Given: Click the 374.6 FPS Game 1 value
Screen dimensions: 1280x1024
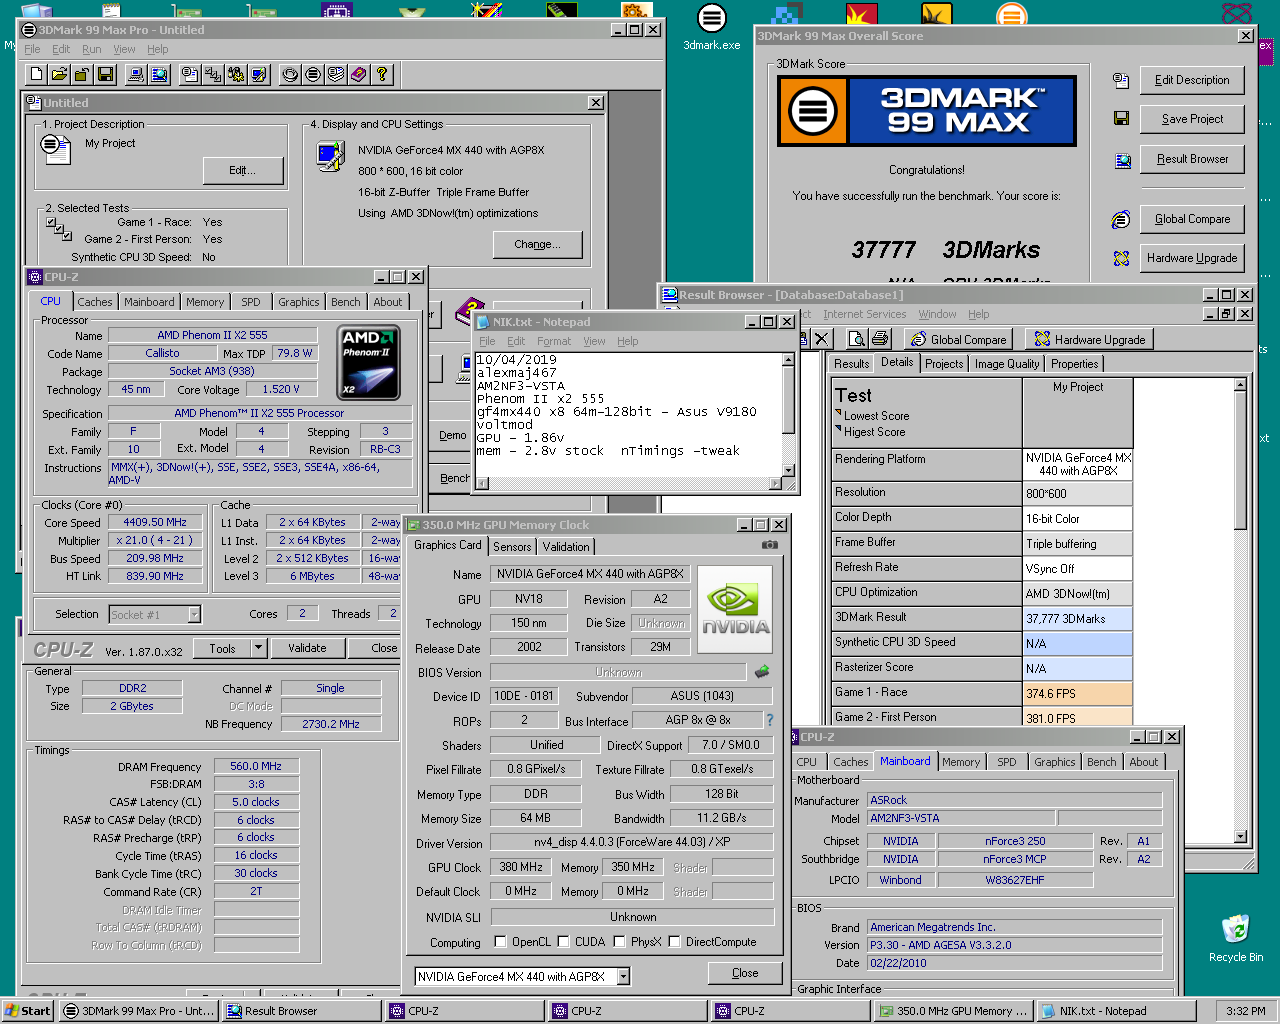Looking at the screenshot, I should pyautogui.click(x=1077, y=693).
